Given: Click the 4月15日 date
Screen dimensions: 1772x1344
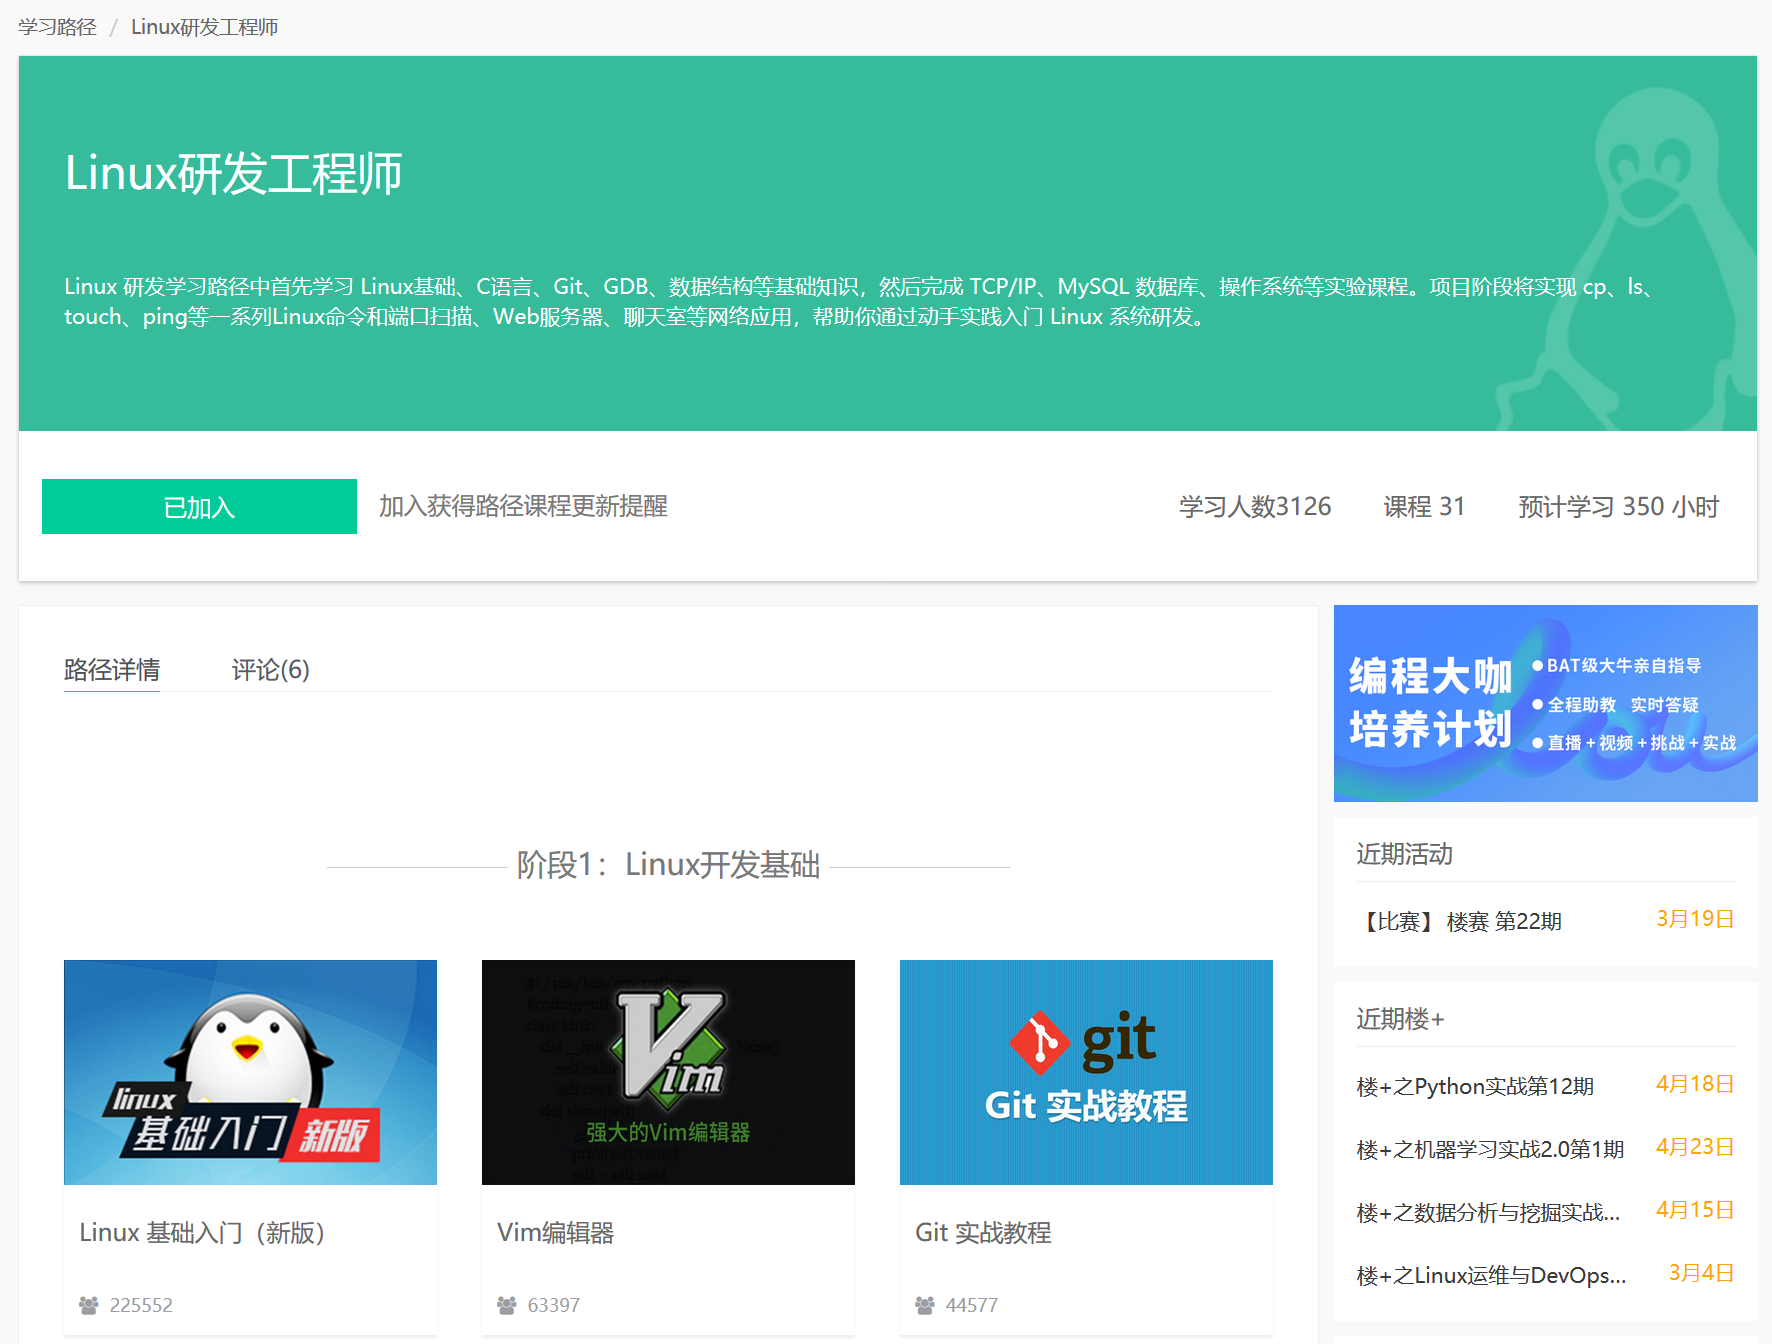Looking at the screenshot, I should click(x=1695, y=1210).
